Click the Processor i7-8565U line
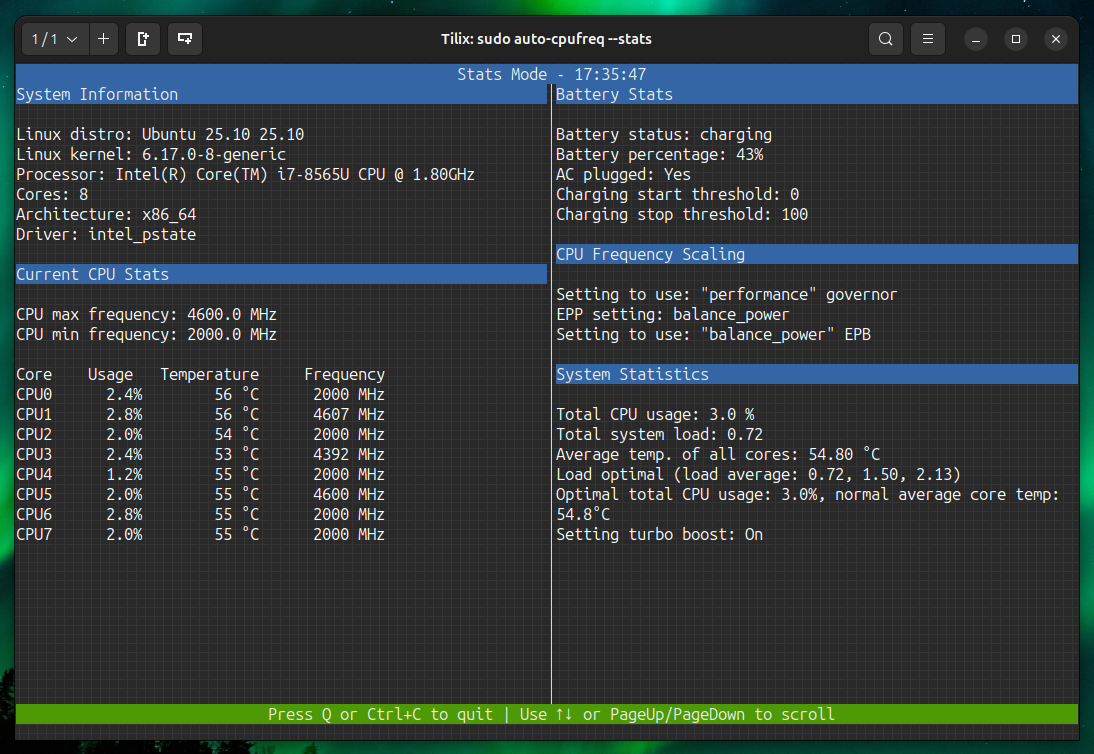1094x754 pixels. (246, 174)
